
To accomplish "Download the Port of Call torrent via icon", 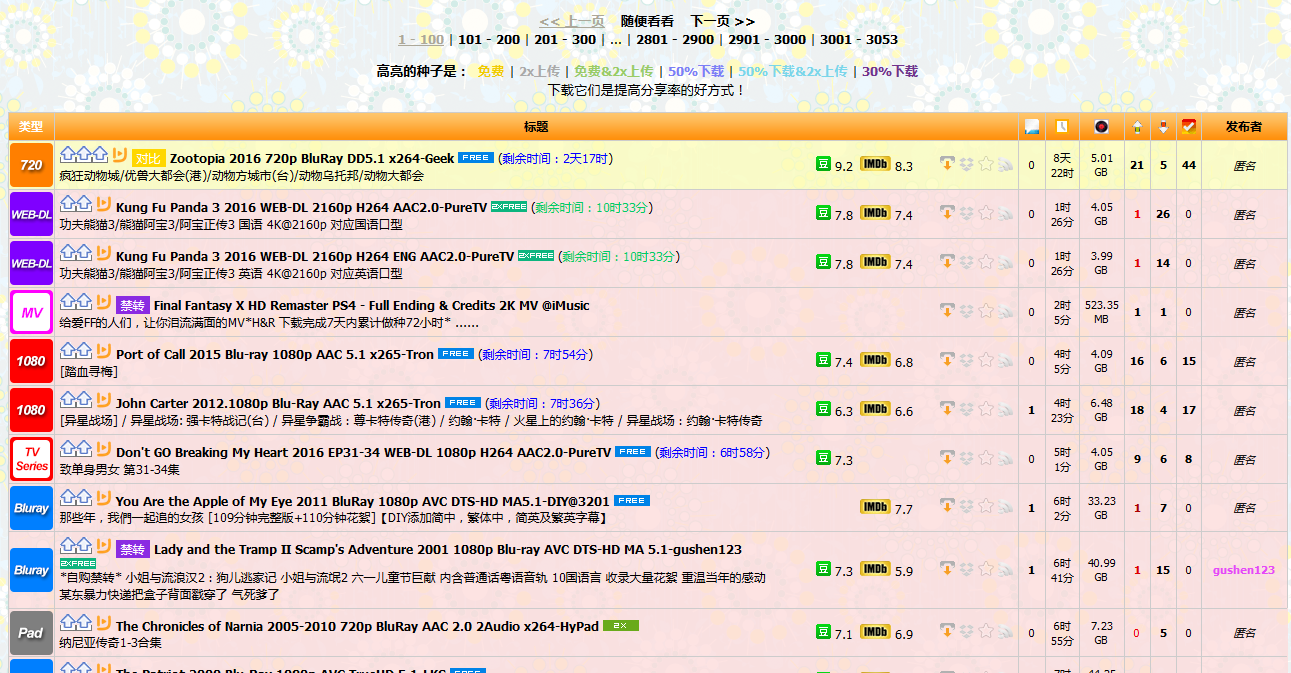I will coord(947,360).
